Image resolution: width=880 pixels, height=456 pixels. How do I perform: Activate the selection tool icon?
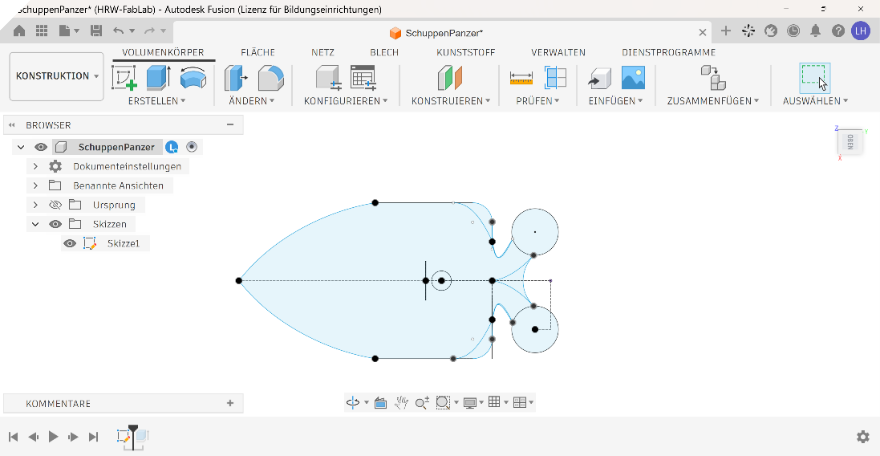(x=814, y=77)
